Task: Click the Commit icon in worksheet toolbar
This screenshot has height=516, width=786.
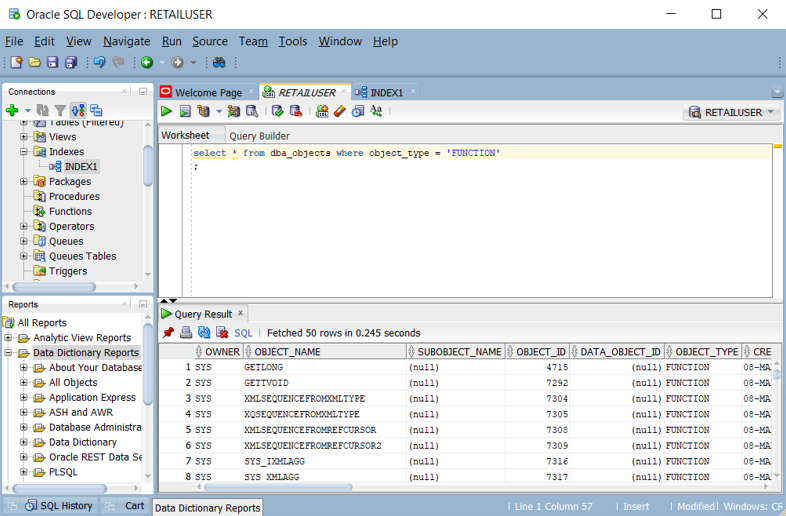Action: coord(277,112)
